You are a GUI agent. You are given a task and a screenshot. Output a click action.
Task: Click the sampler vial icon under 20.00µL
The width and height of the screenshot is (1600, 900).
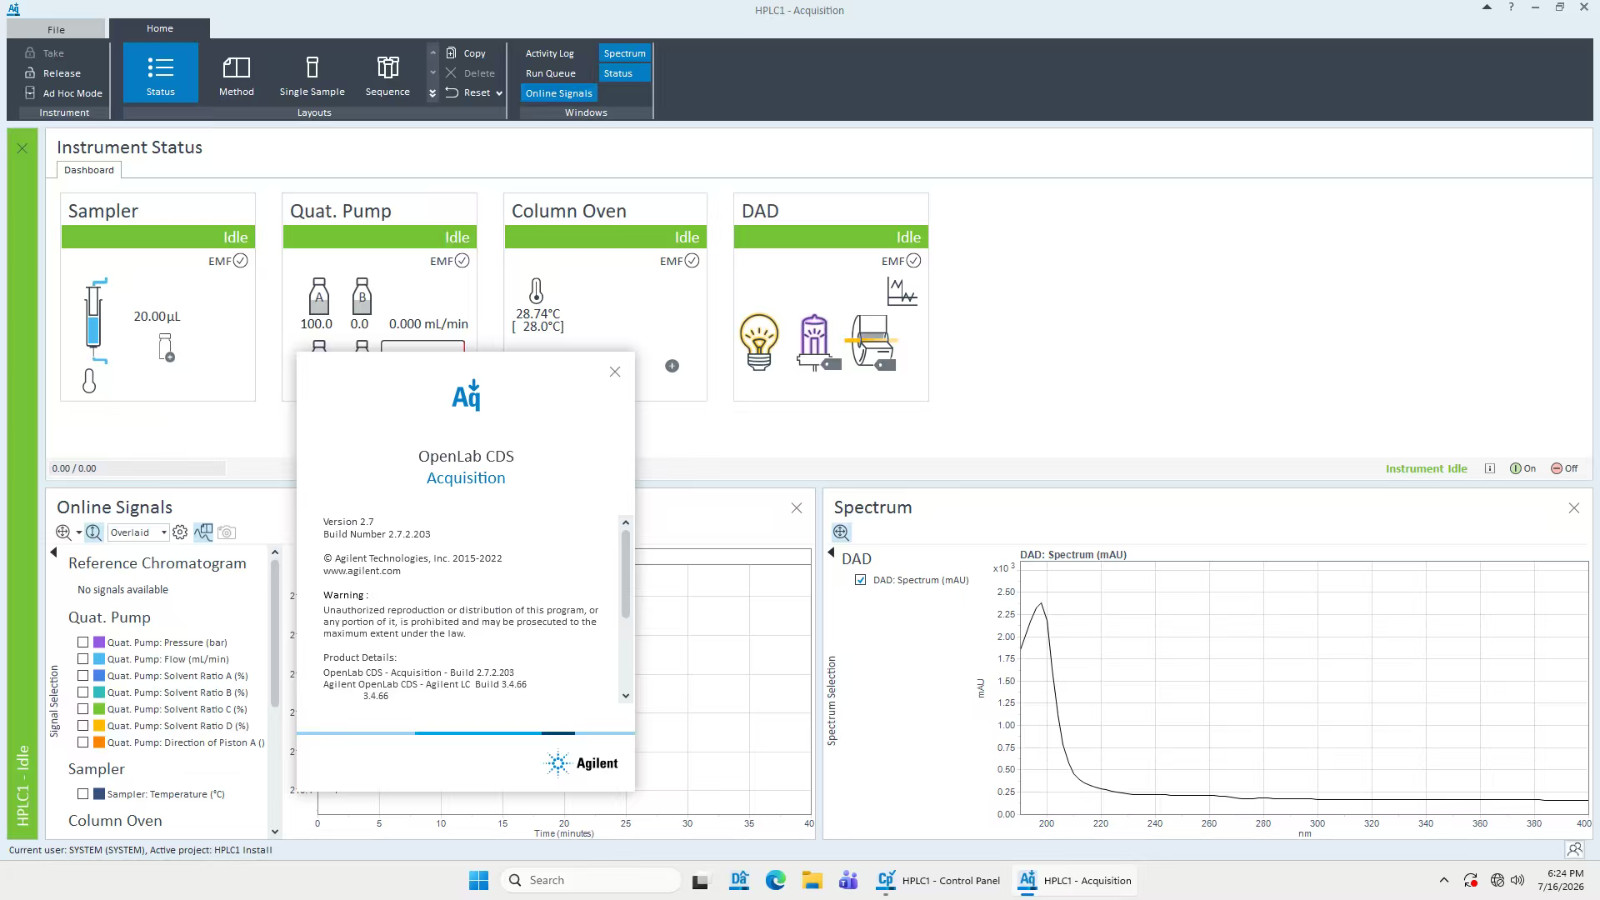point(166,347)
